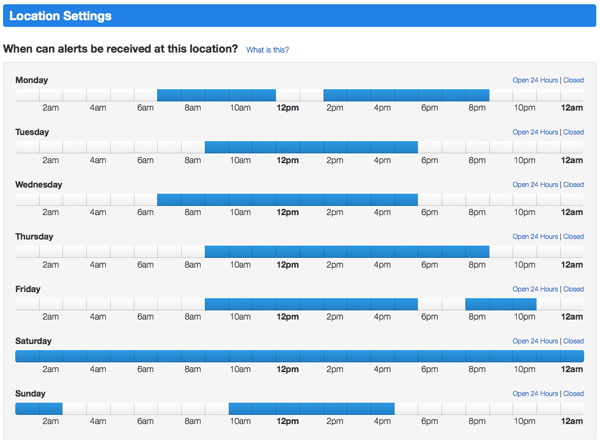Set Monday to Open 24 Hours

(535, 80)
